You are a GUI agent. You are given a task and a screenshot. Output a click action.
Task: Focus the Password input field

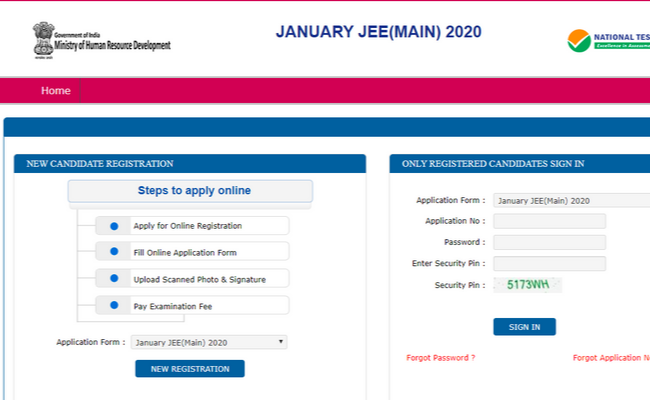(549, 242)
